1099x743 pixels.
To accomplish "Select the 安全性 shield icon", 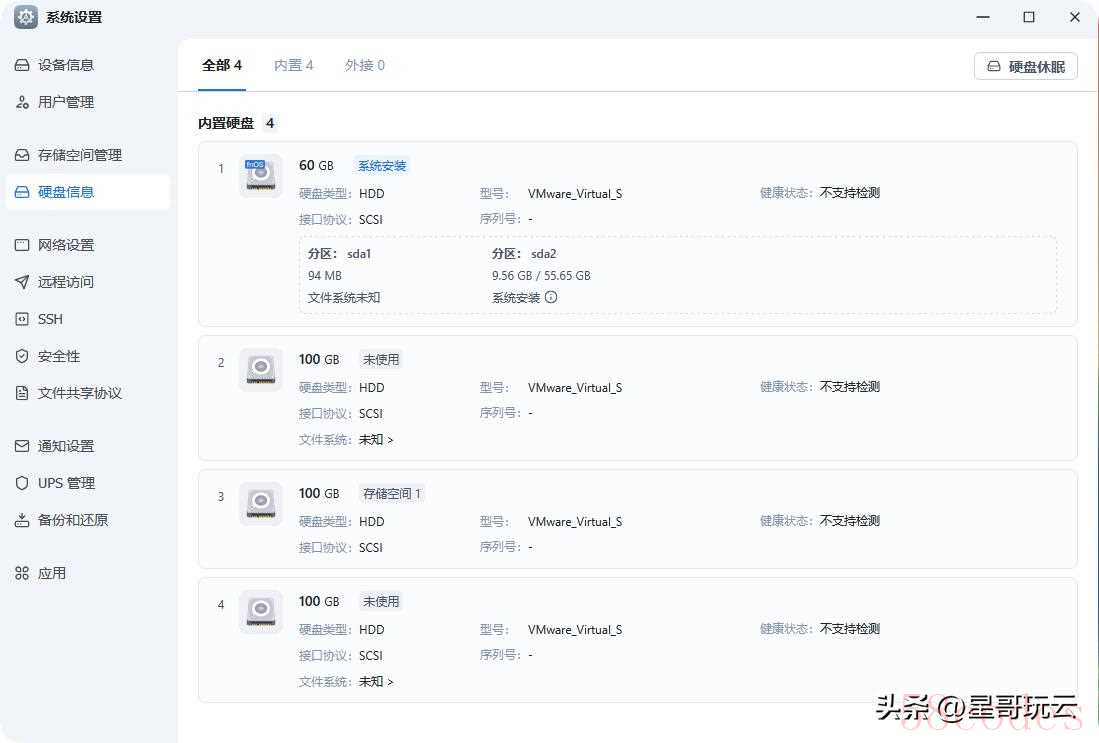I will pos(22,356).
